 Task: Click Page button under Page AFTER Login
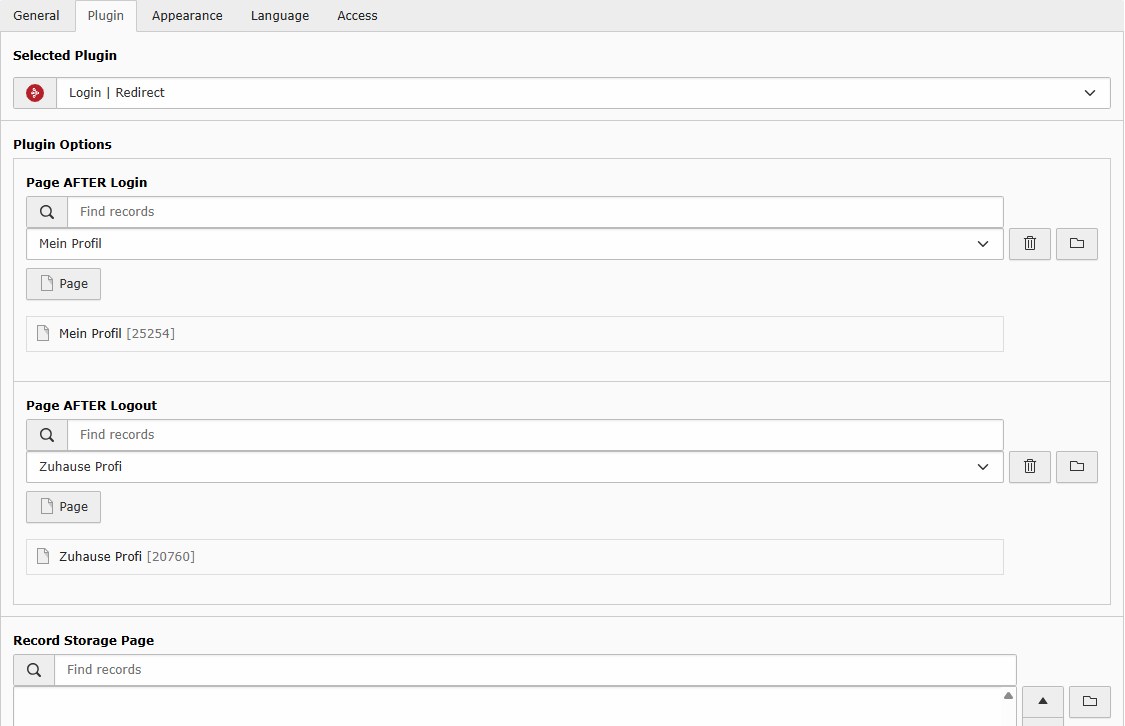point(63,284)
